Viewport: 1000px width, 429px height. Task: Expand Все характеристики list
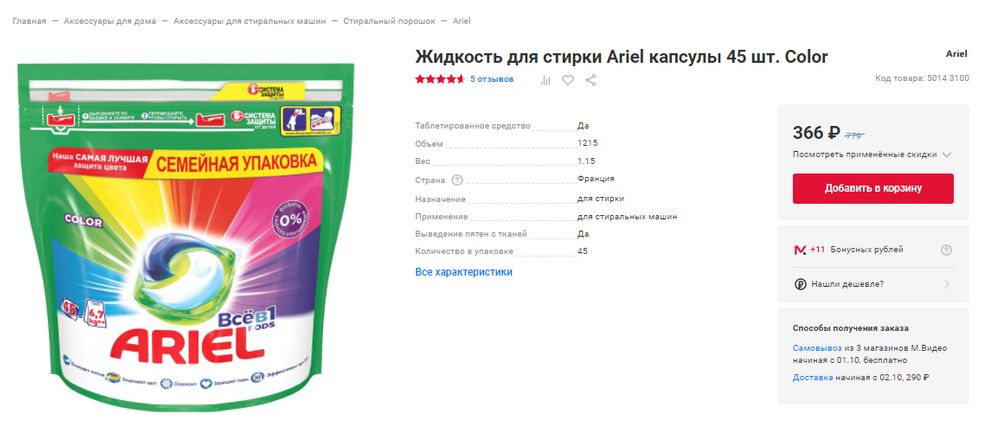(464, 272)
